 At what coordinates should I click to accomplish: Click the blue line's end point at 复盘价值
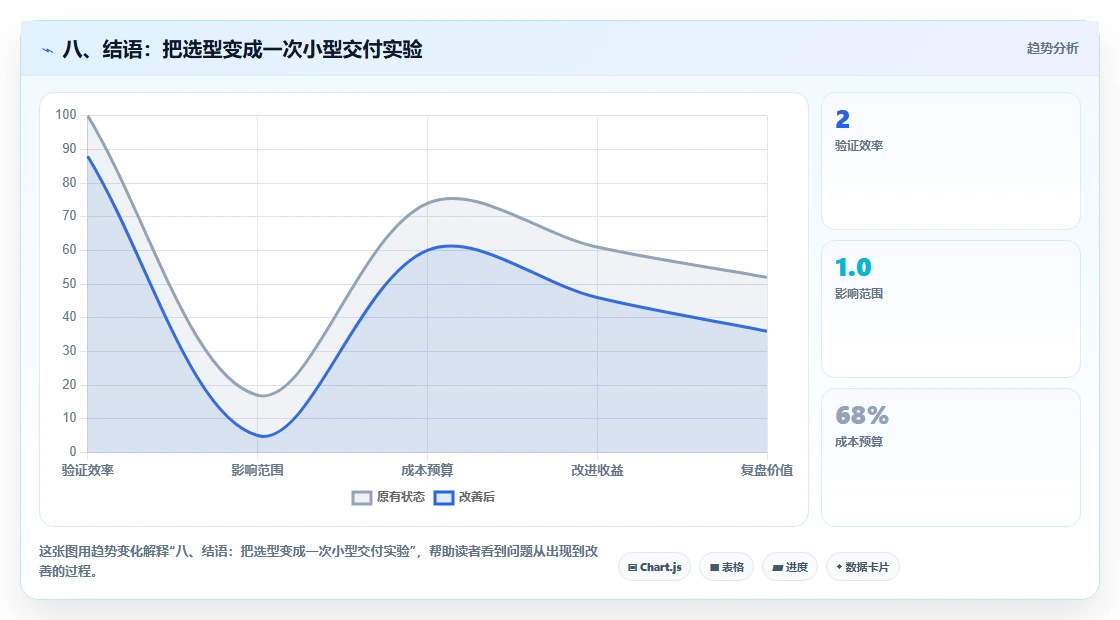(x=766, y=331)
